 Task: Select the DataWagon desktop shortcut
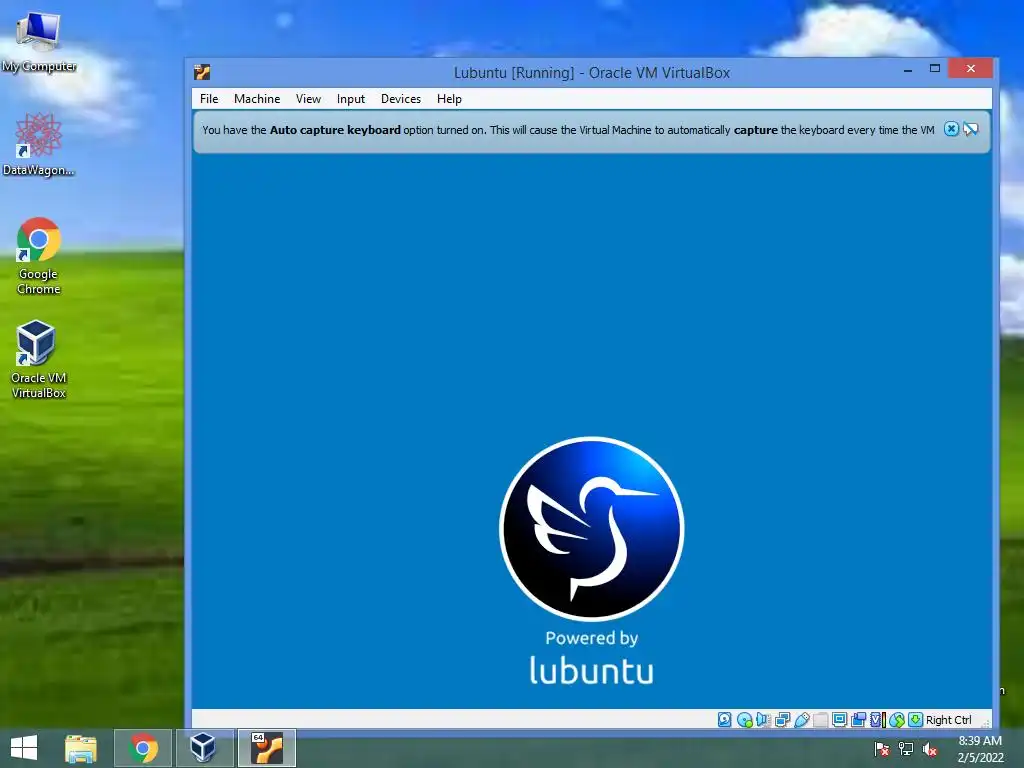(x=39, y=144)
